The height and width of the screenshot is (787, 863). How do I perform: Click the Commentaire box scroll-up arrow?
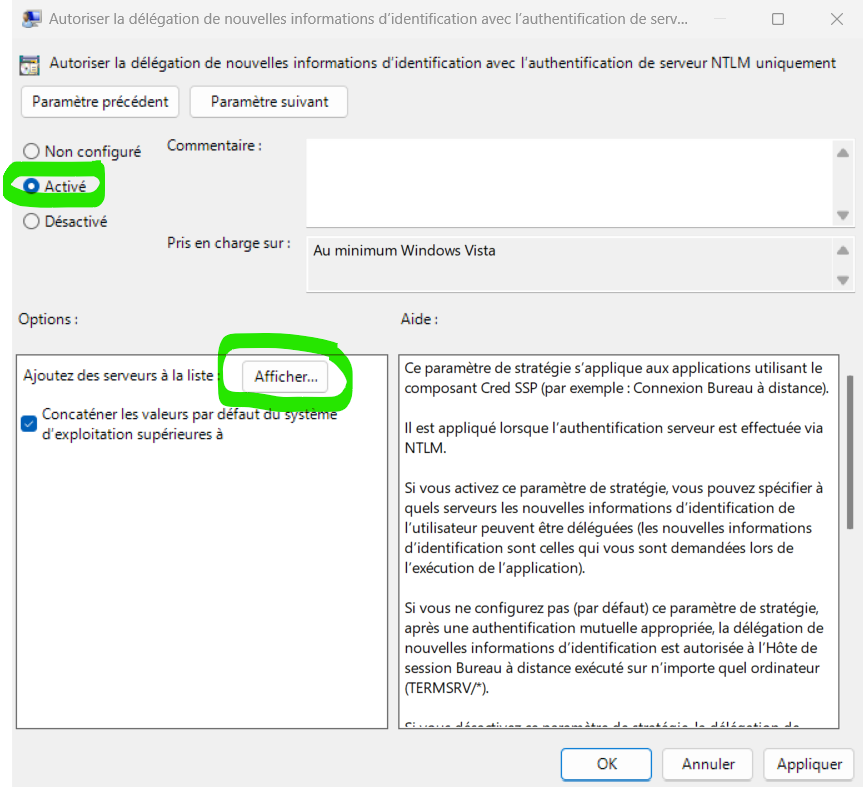[842, 153]
